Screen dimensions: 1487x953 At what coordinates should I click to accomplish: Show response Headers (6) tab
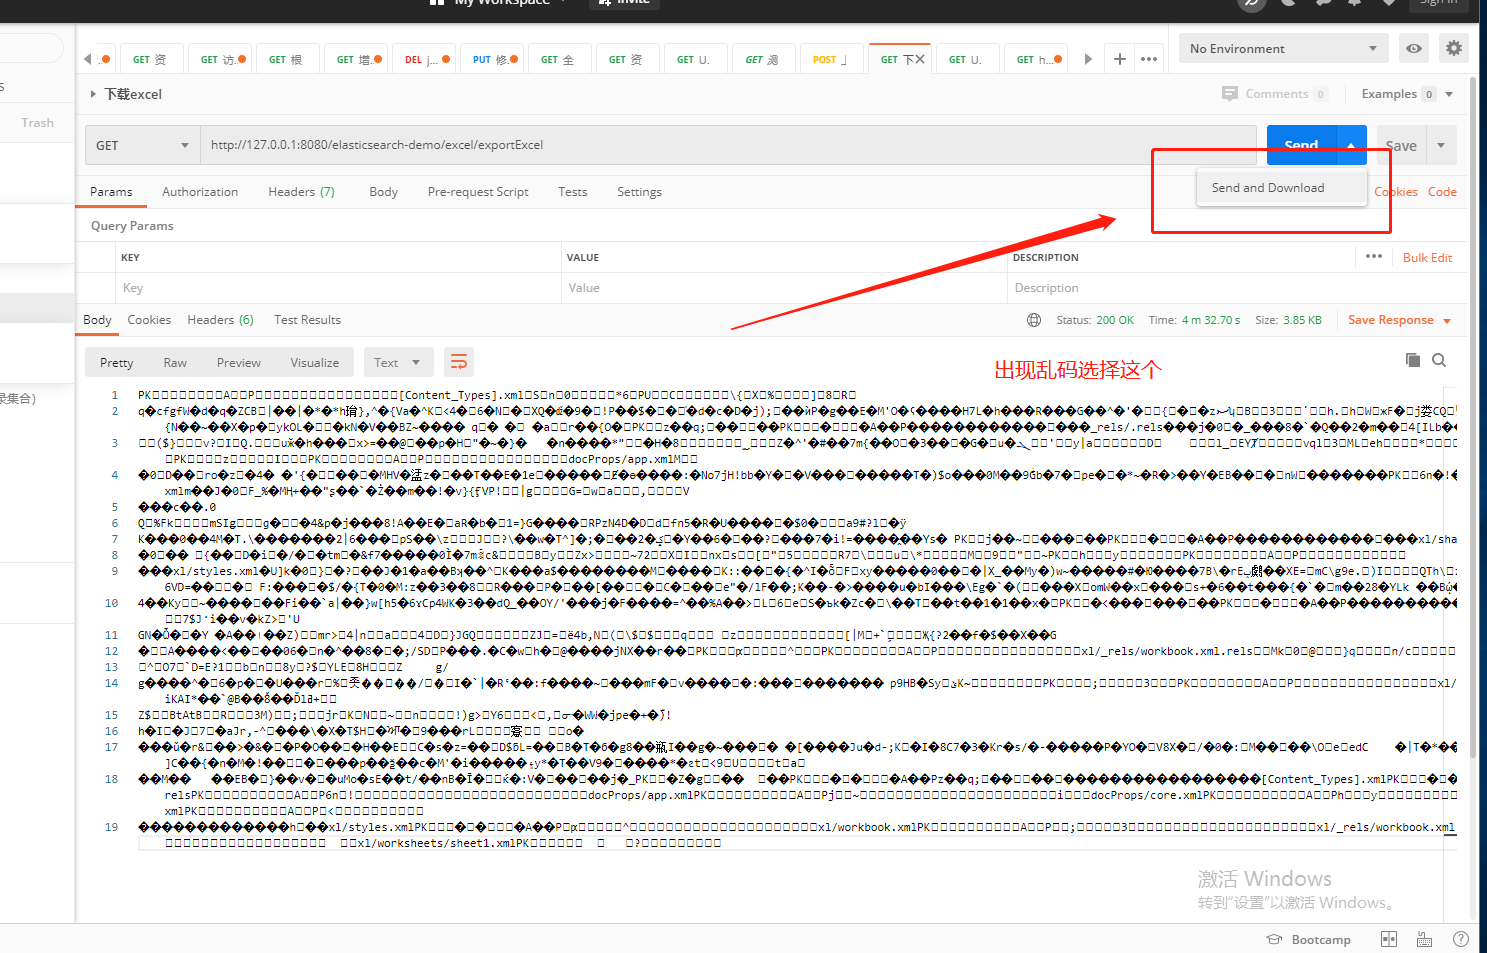point(220,320)
